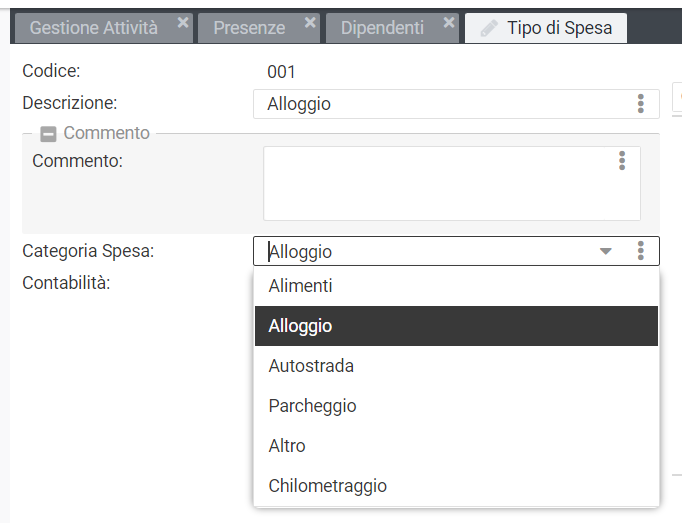The image size is (682, 523).
Task: Close the Dipendenti tab
Action: 449,22
